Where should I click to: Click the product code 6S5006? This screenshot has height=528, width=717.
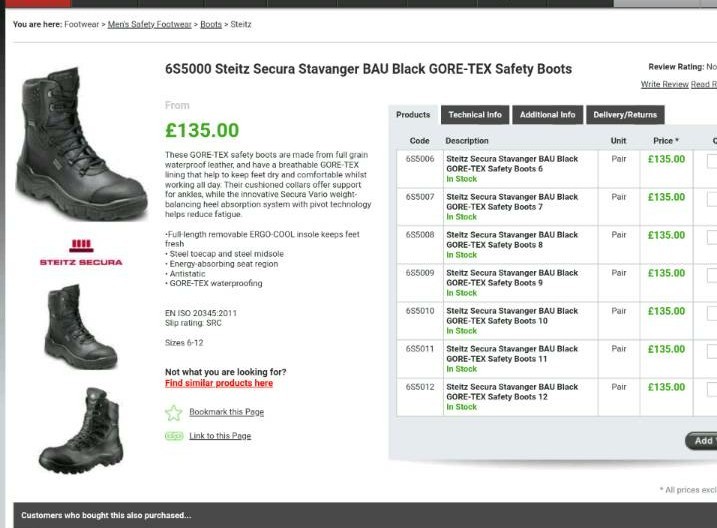tap(420, 159)
